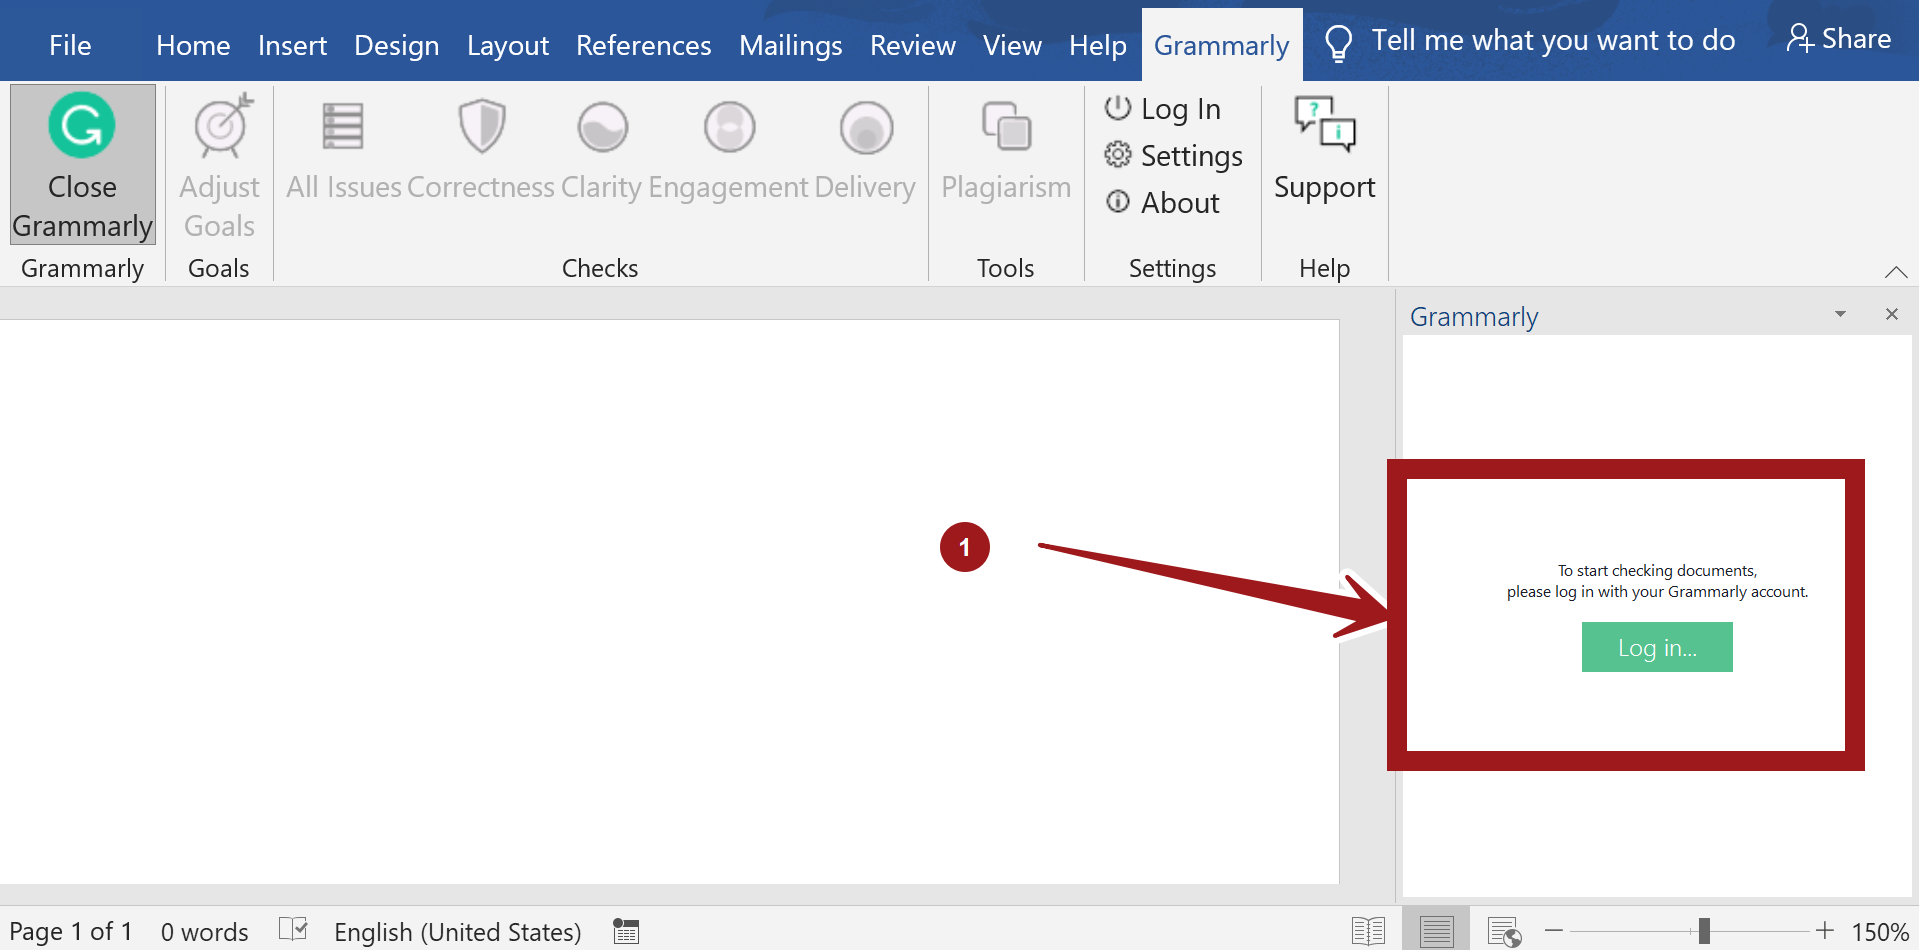
Task: Click the Share button
Action: click(x=1839, y=39)
